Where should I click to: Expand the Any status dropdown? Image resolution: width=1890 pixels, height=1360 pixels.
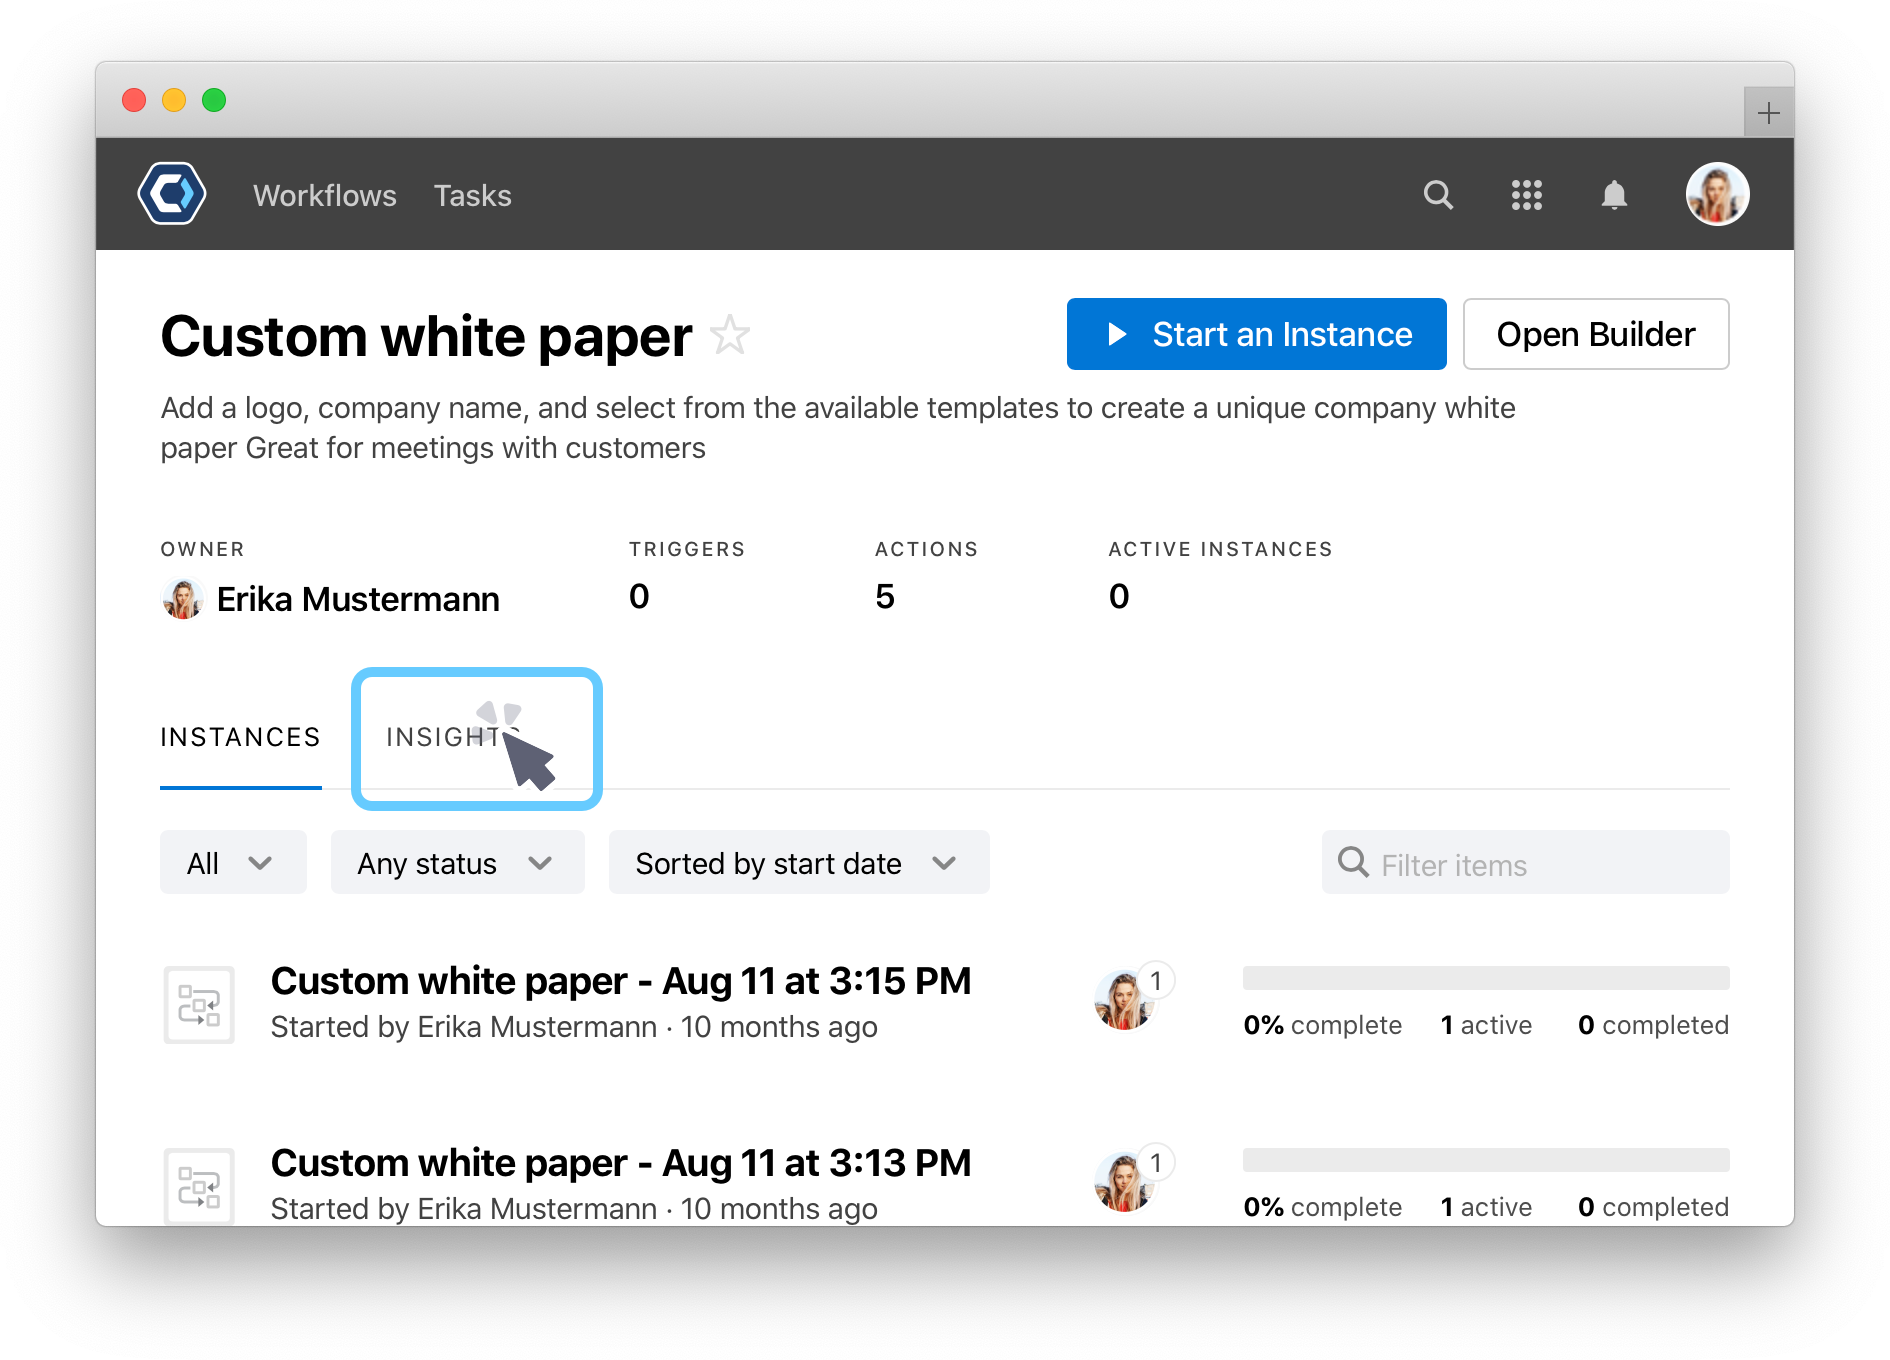pyautogui.click(x=457, y=862)
